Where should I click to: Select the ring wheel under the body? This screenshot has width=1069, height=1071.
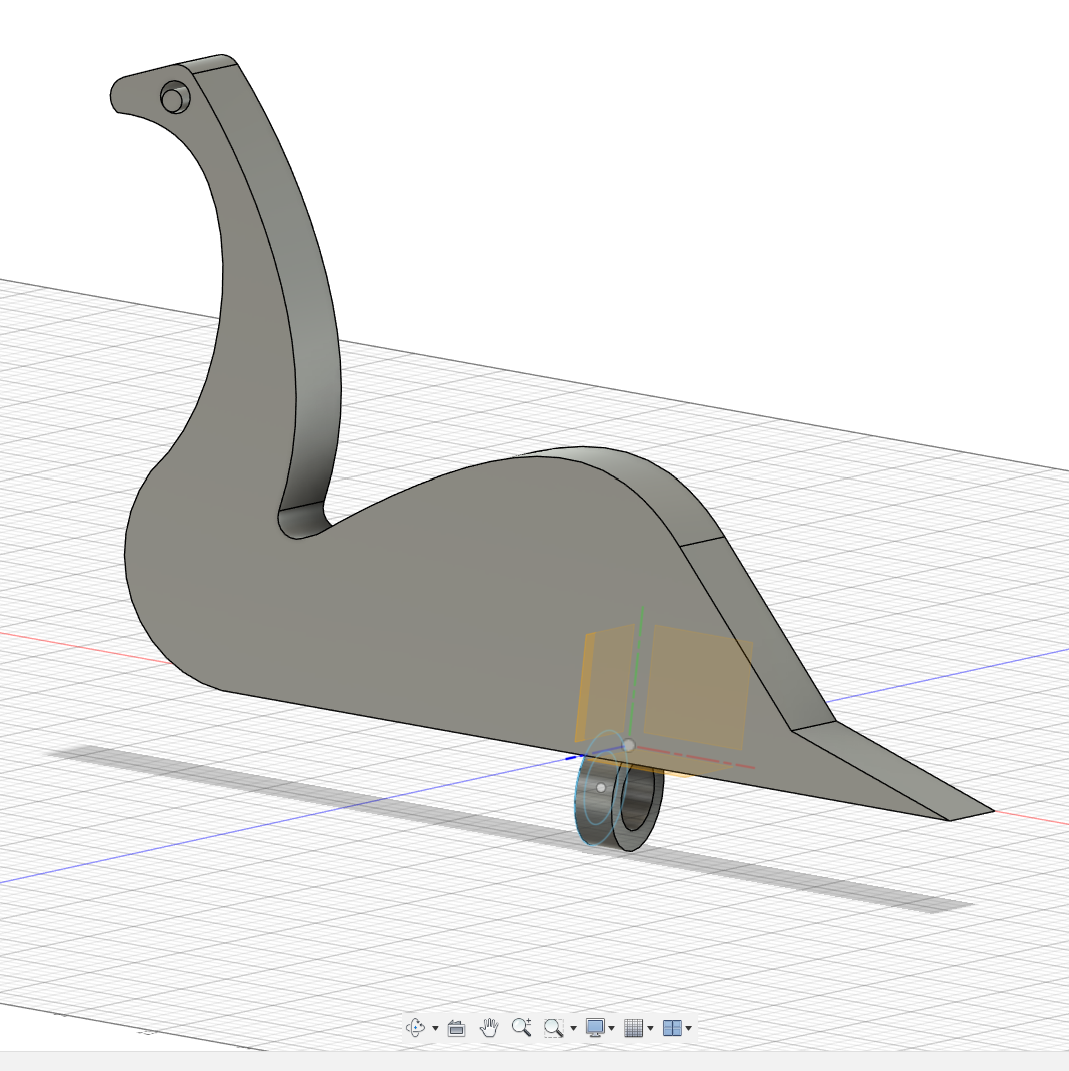click(619, 805)
